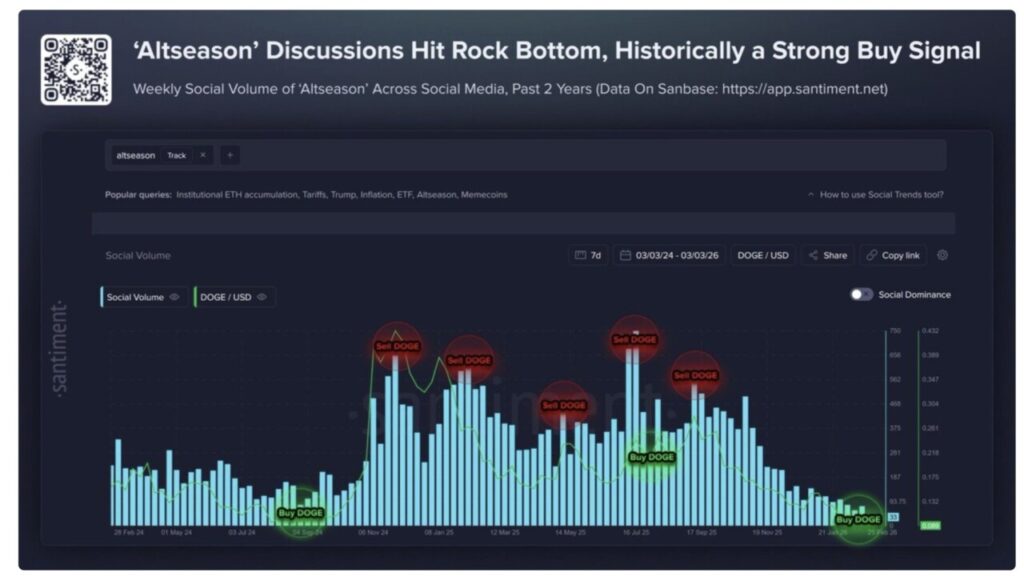Open the 03/03/24 - 03/03/26 date range picker

click(668, 255)
